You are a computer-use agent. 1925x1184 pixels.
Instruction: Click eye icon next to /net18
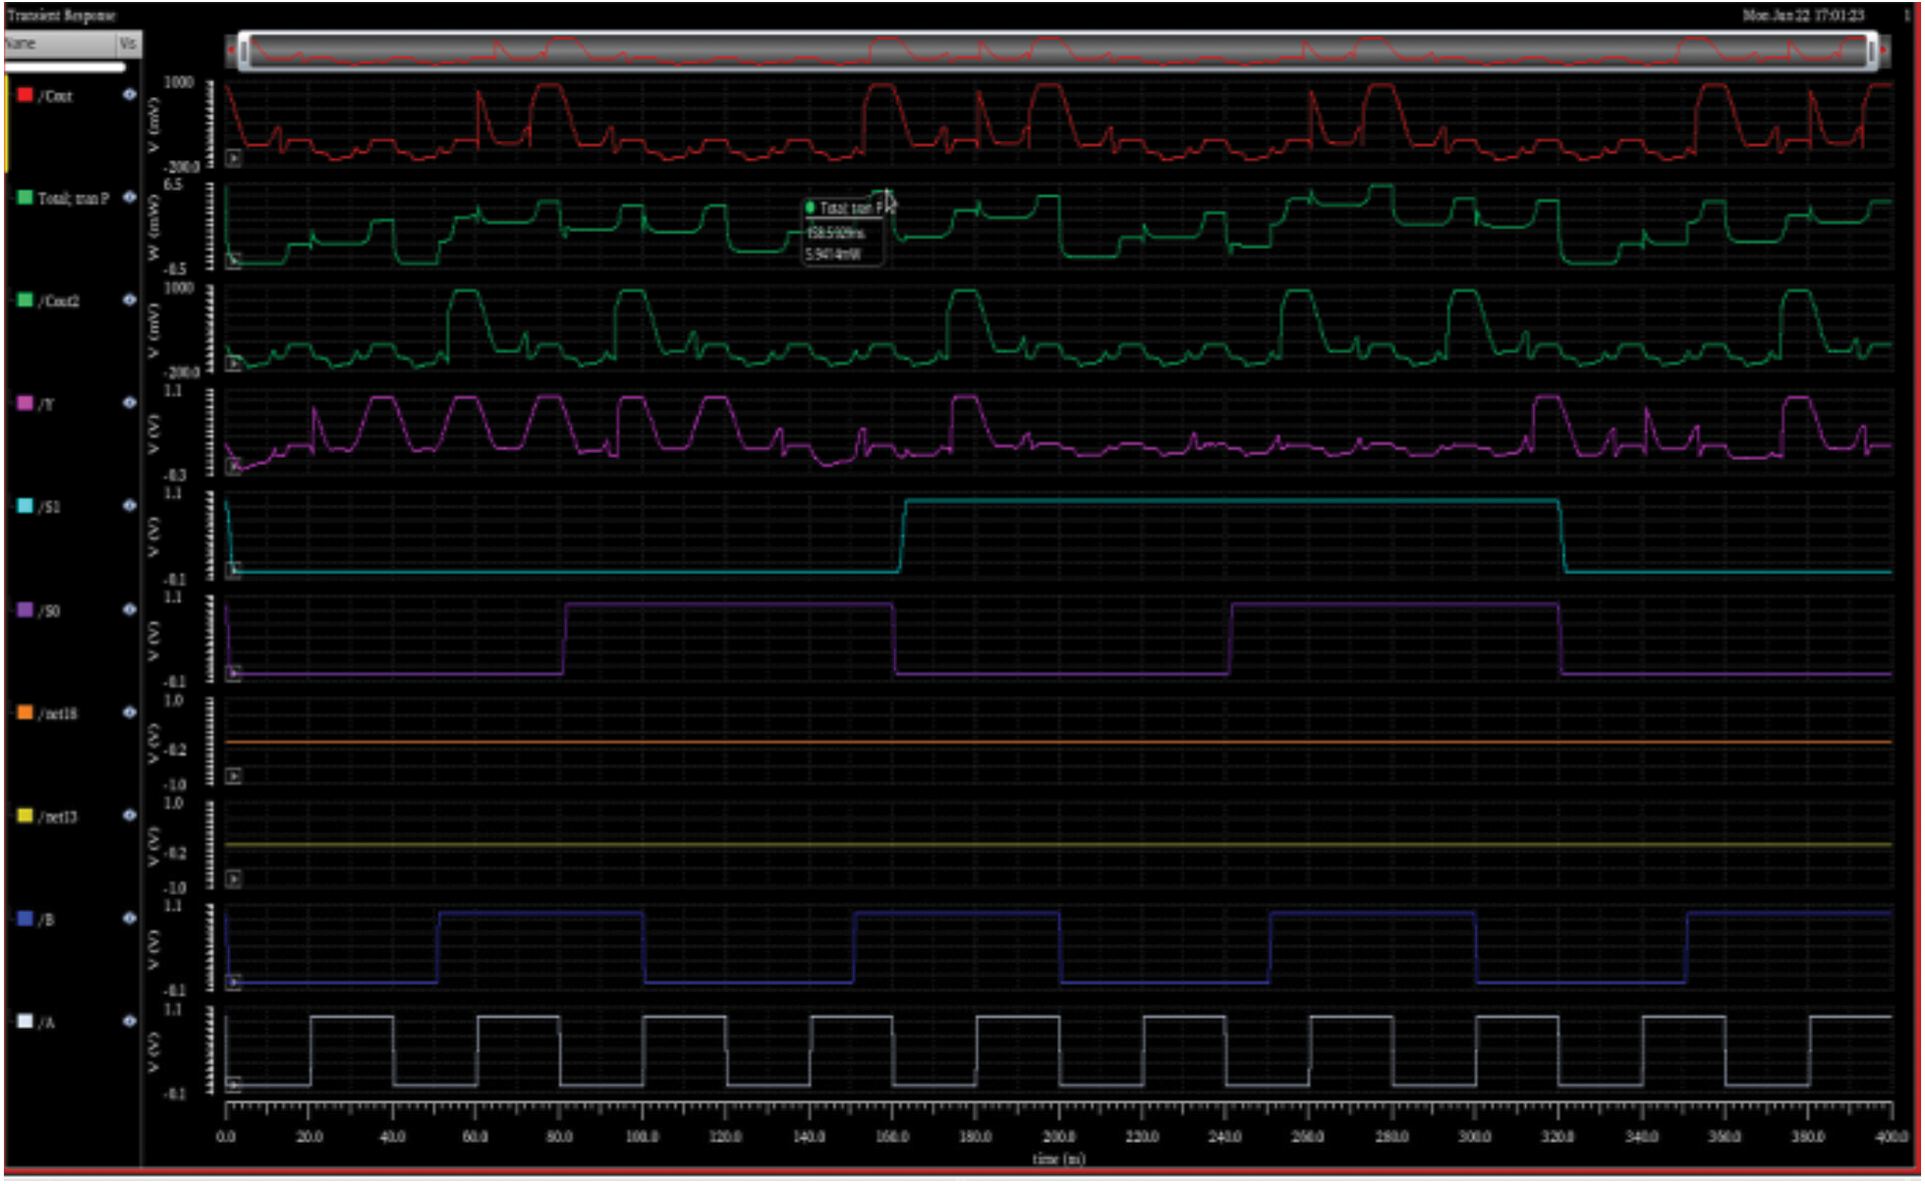point(129,713)
